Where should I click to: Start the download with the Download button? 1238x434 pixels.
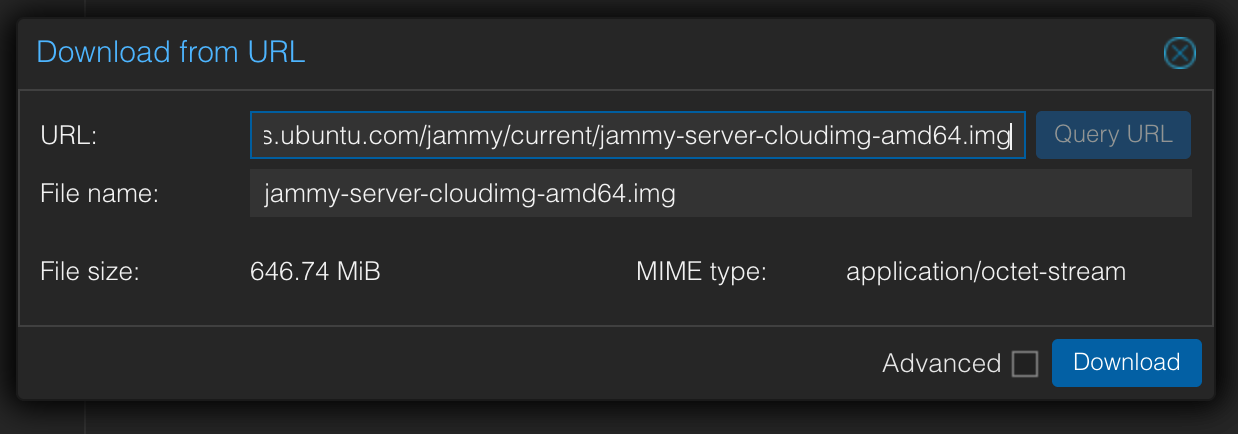[x=1126, y=362]
